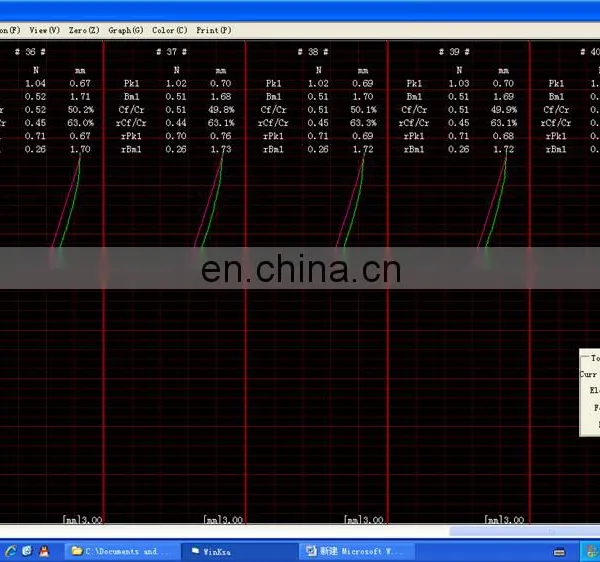The height and width of the screenshot is (562, 600).
Task: Click the 49.9% value in panel 39
Action: point(504,110)
